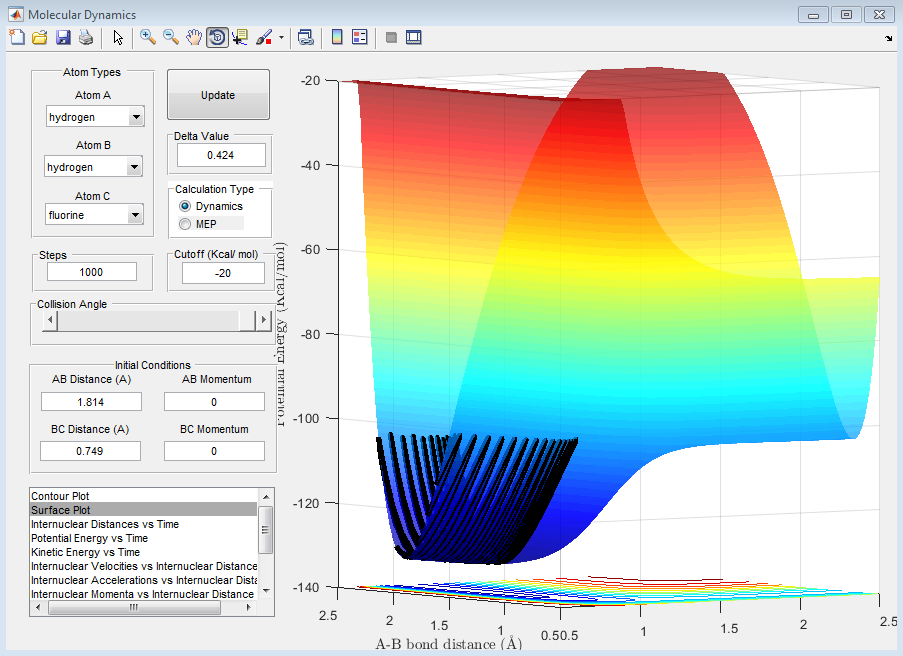Click the New Figure icon
The width and height of the screenshot is (903, 656).
(x=16, y=38)
